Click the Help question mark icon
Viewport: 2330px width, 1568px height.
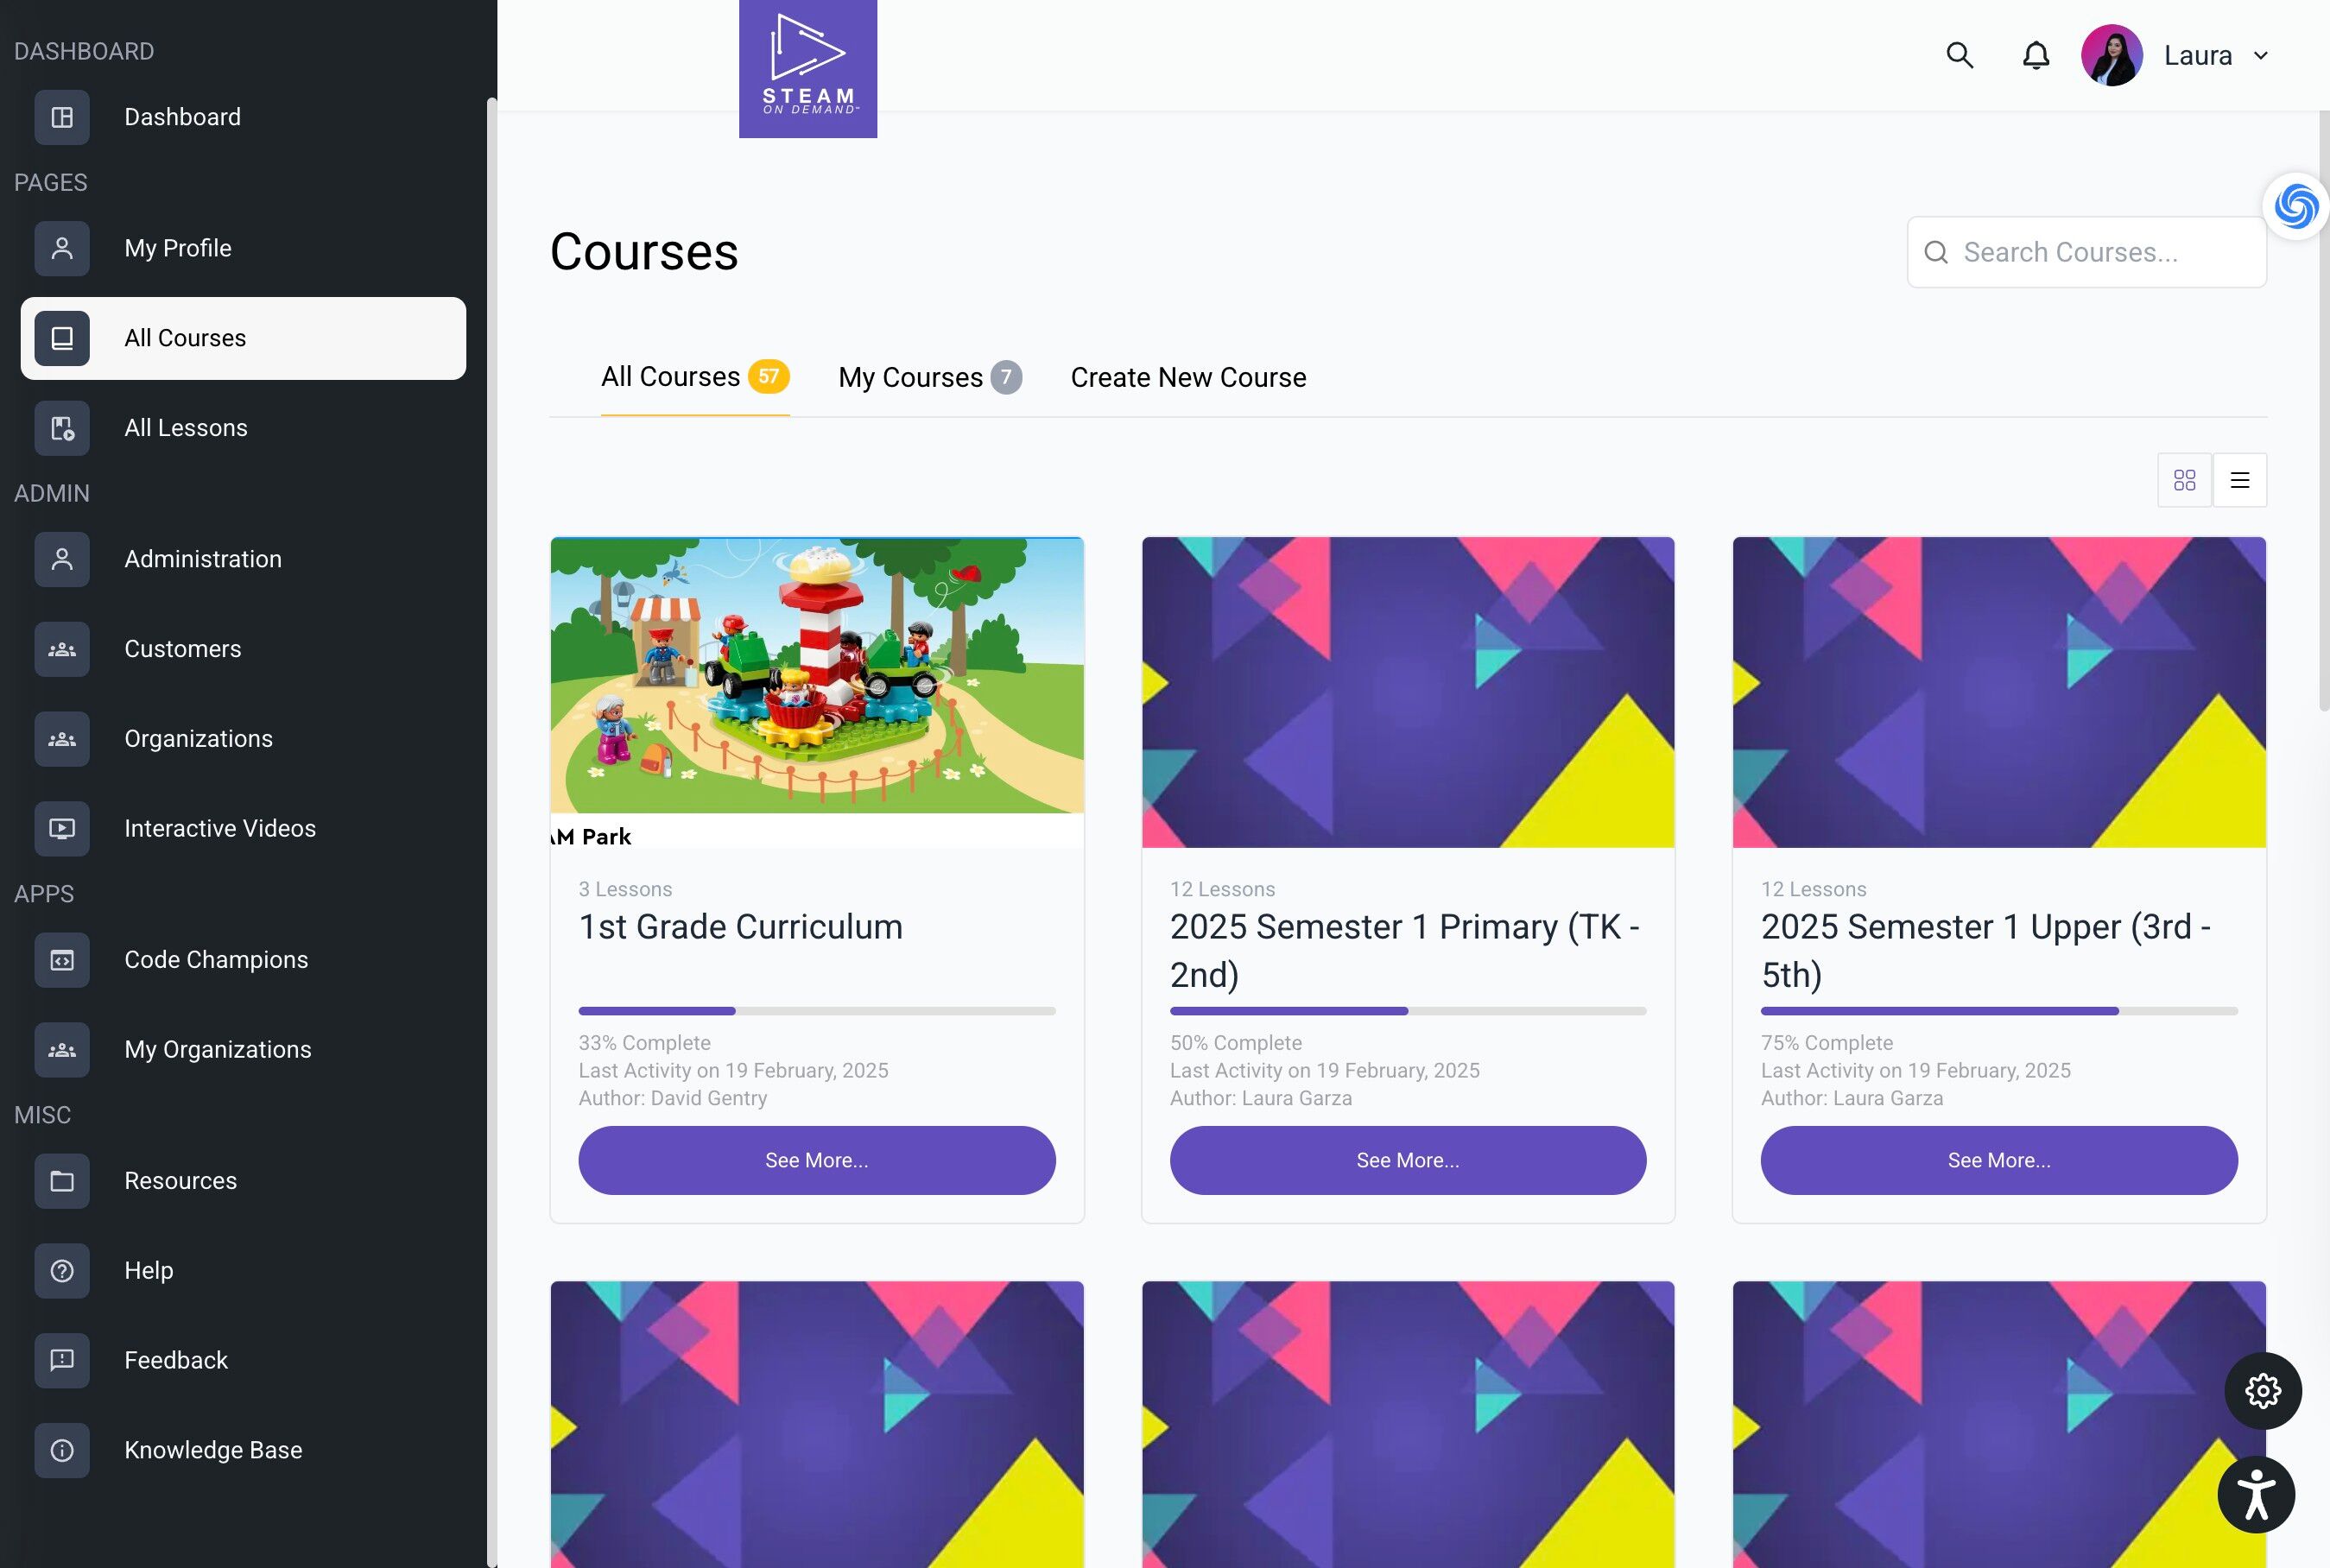tap(62, 1270)
